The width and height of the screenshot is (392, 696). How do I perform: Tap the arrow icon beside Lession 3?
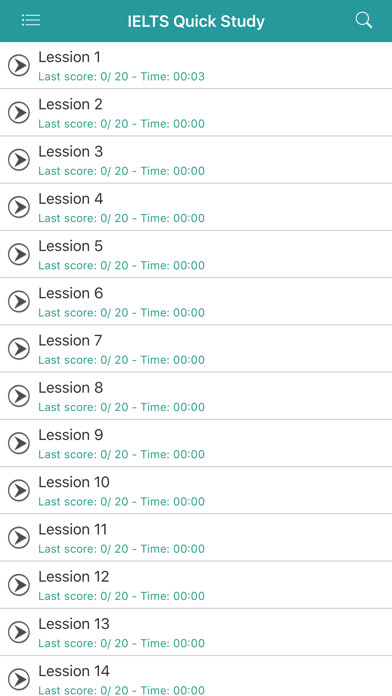pos(19,160)
